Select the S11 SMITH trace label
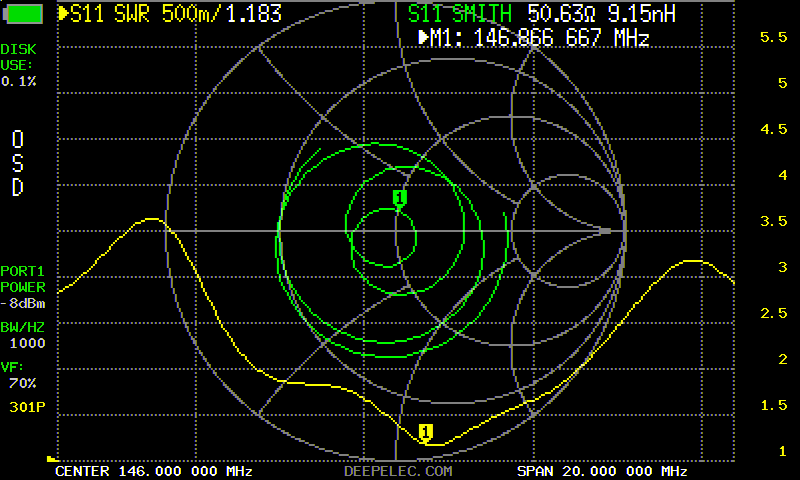The image size is (800, 480). pyautogui.click(x=460, y=14)
